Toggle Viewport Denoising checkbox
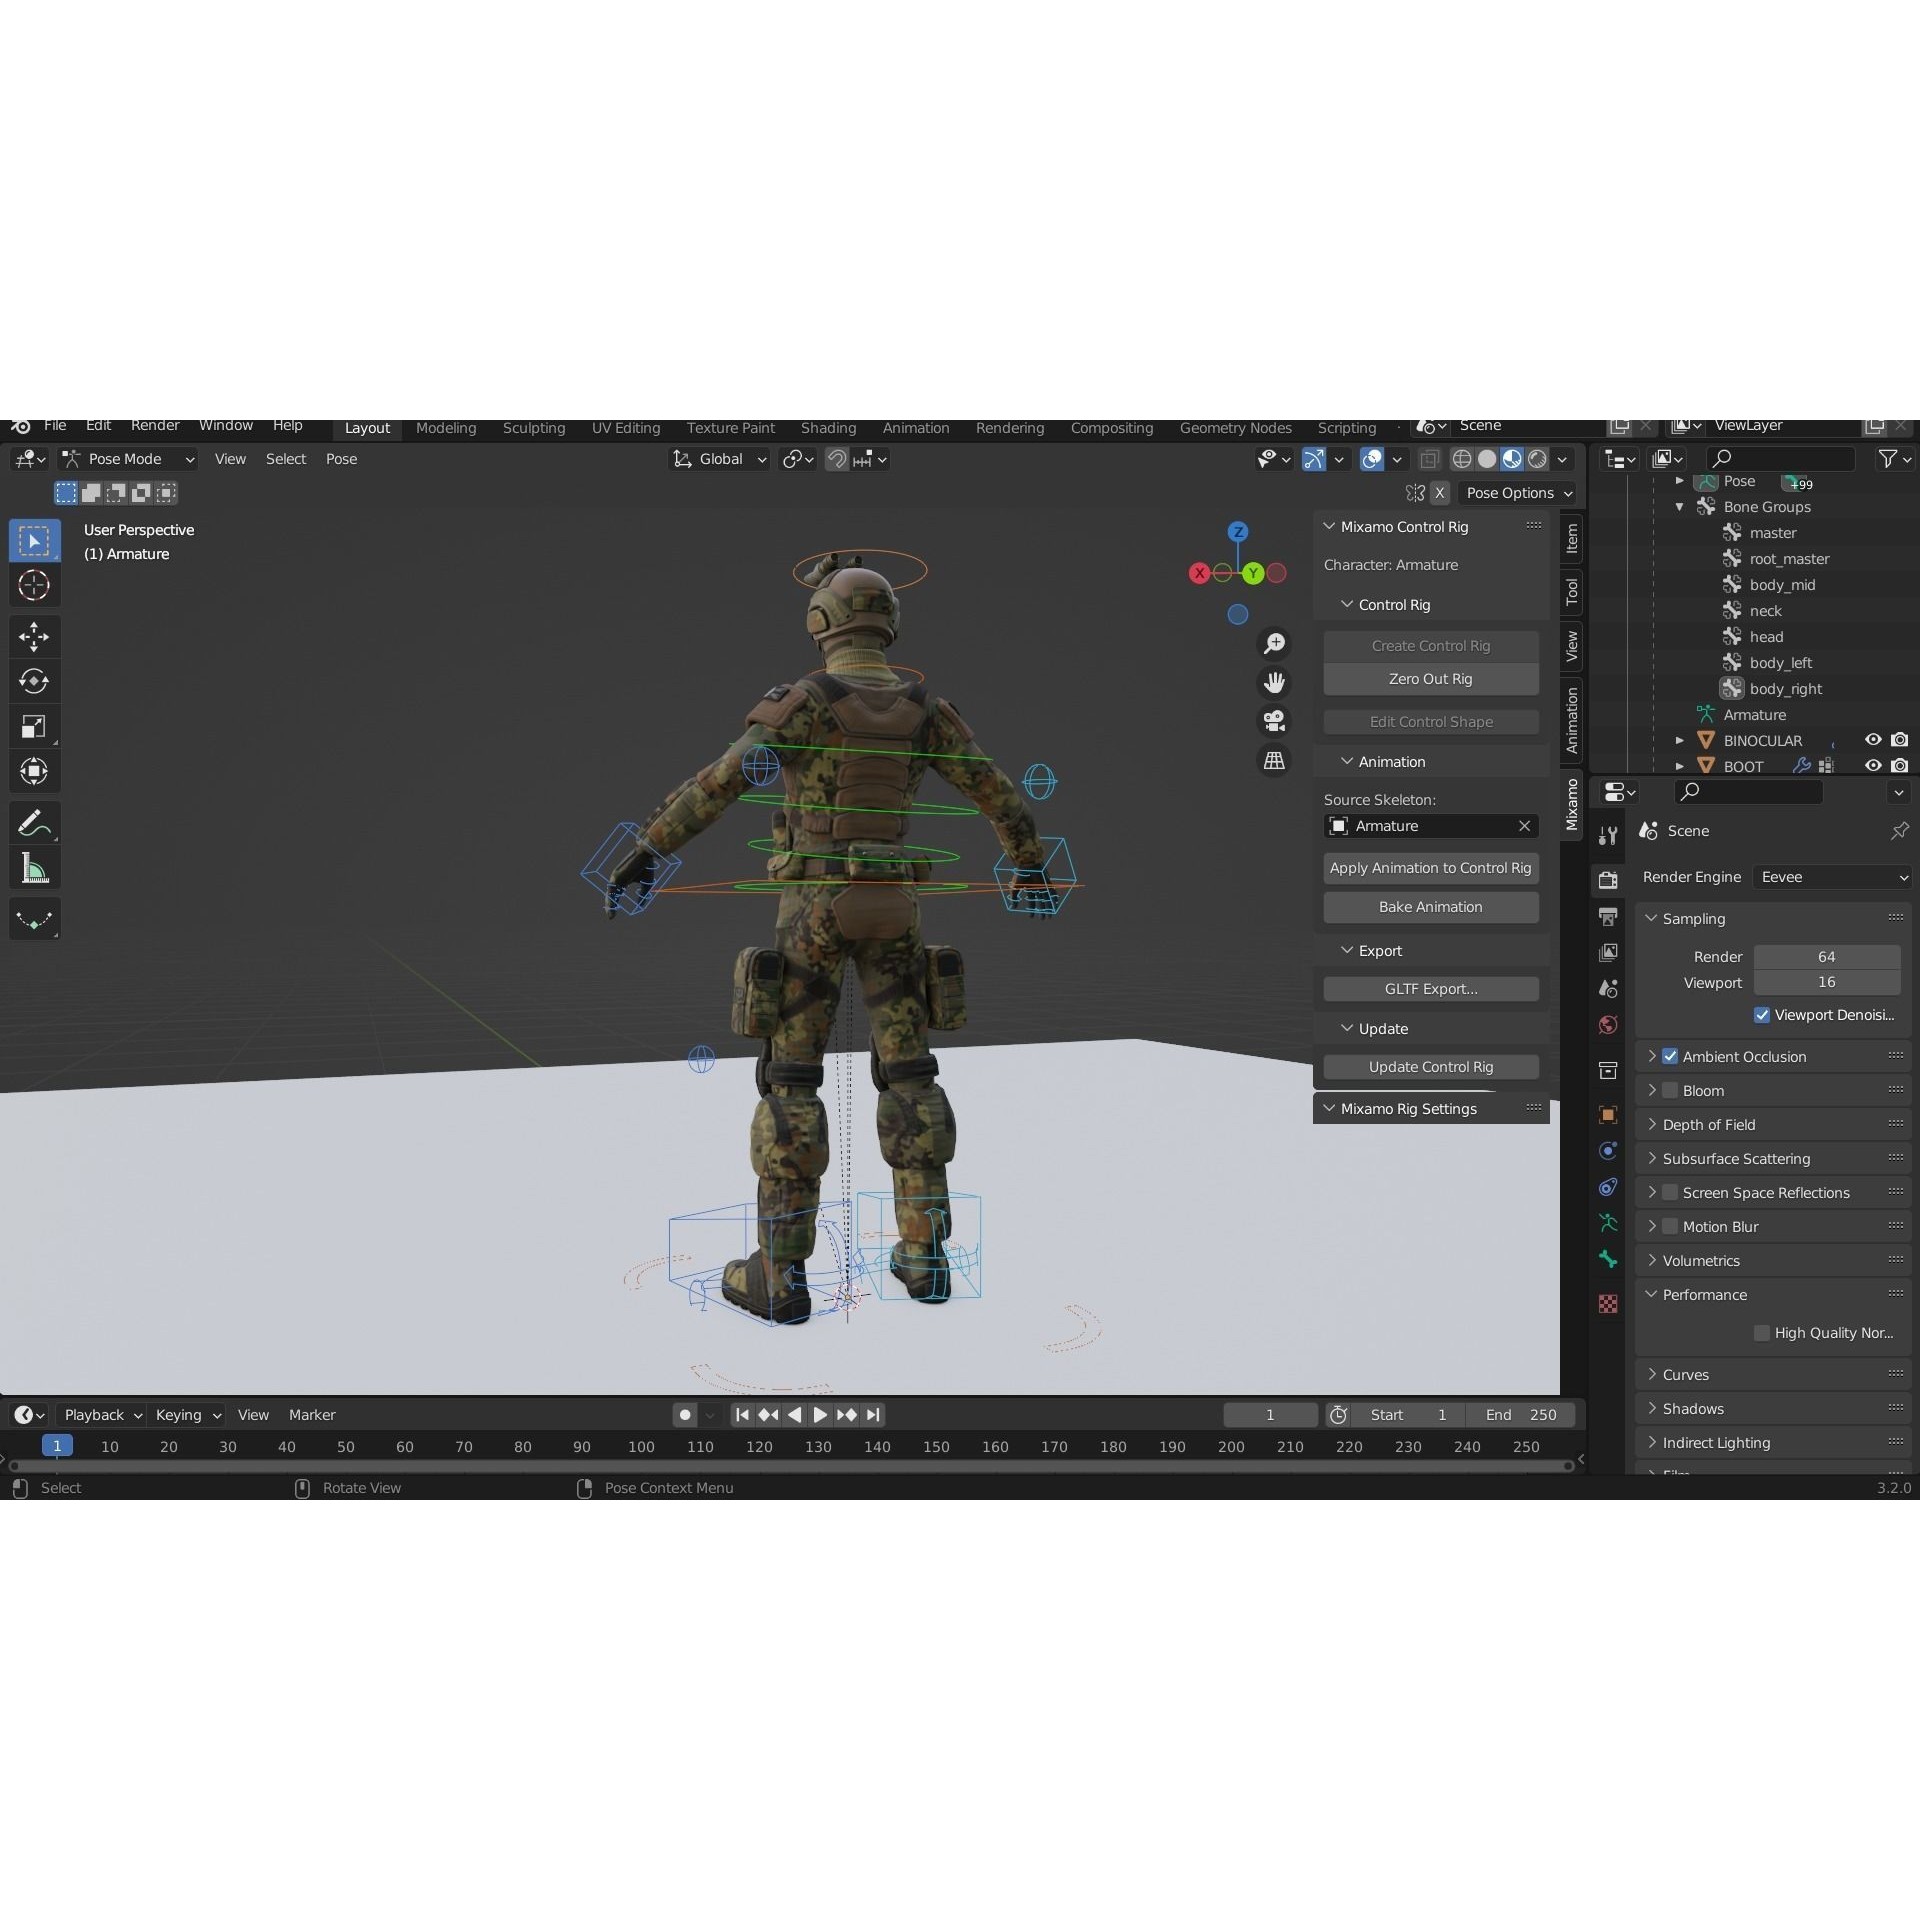Image resolution: width=1920 pixels, height=1920 pixels. [1762, 1015]
